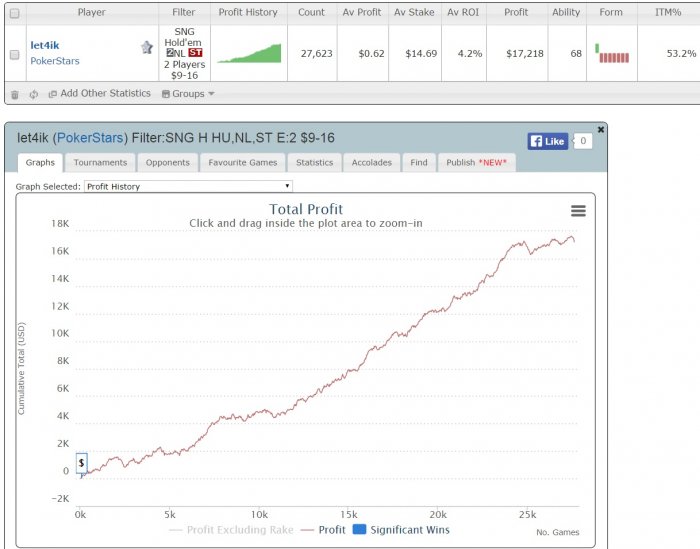Close the let4ik details panel
Image resolution: width=700 pixels, height=549 pixels.
pos(601,129)
